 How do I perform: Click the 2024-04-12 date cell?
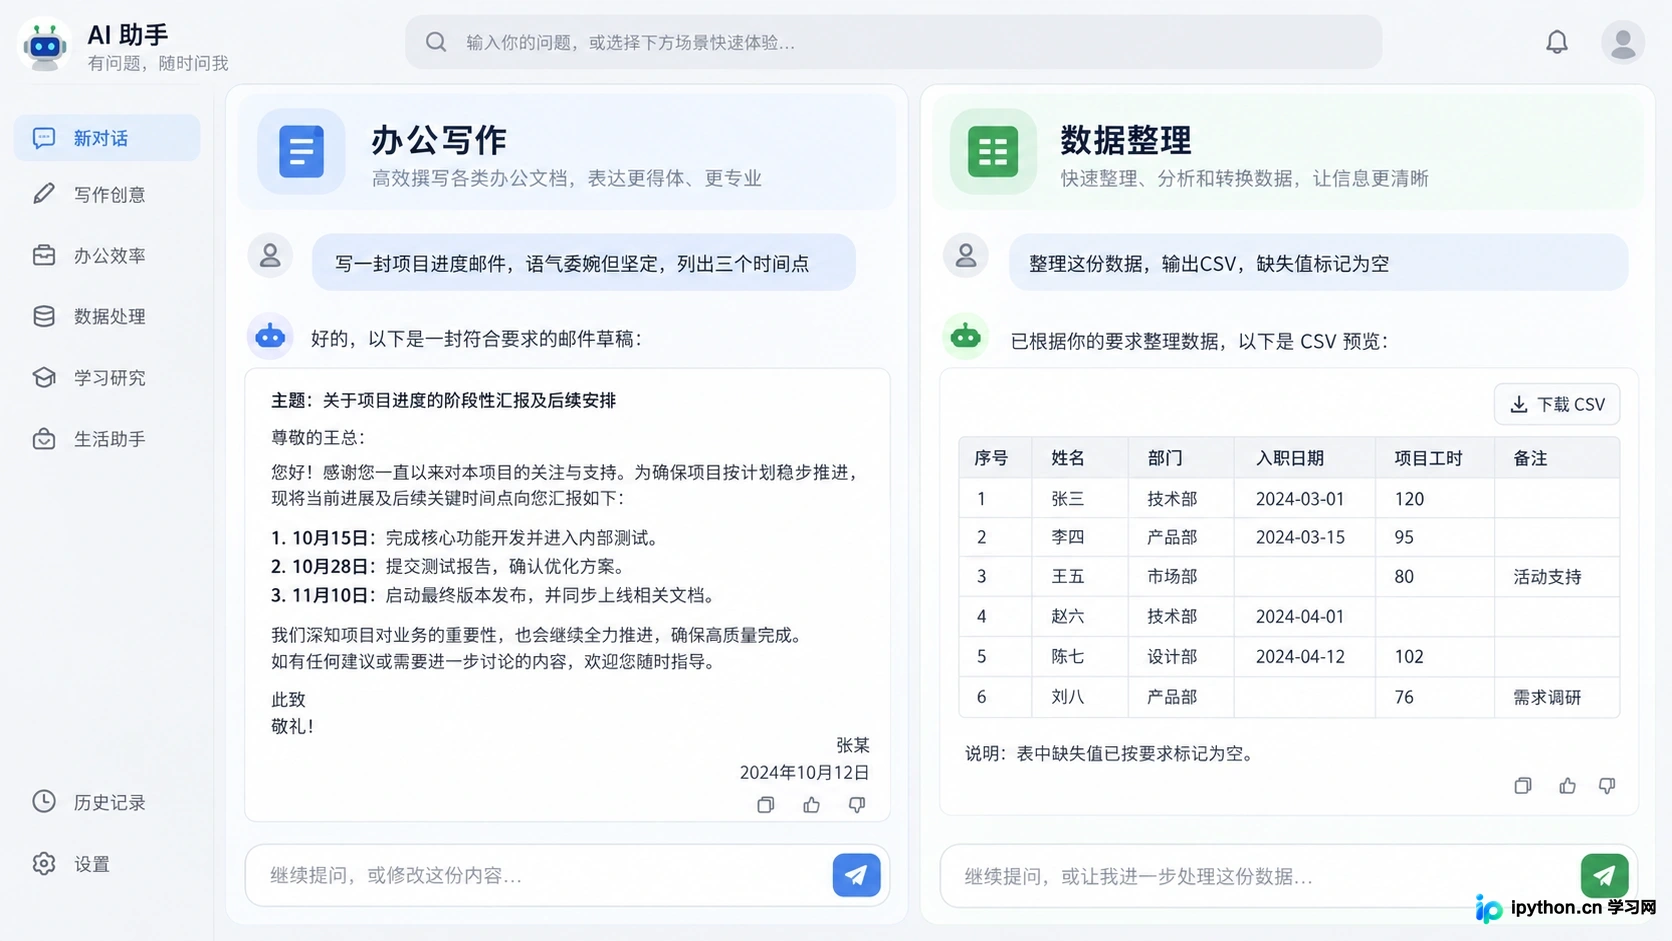click(x=1300, y=657)
